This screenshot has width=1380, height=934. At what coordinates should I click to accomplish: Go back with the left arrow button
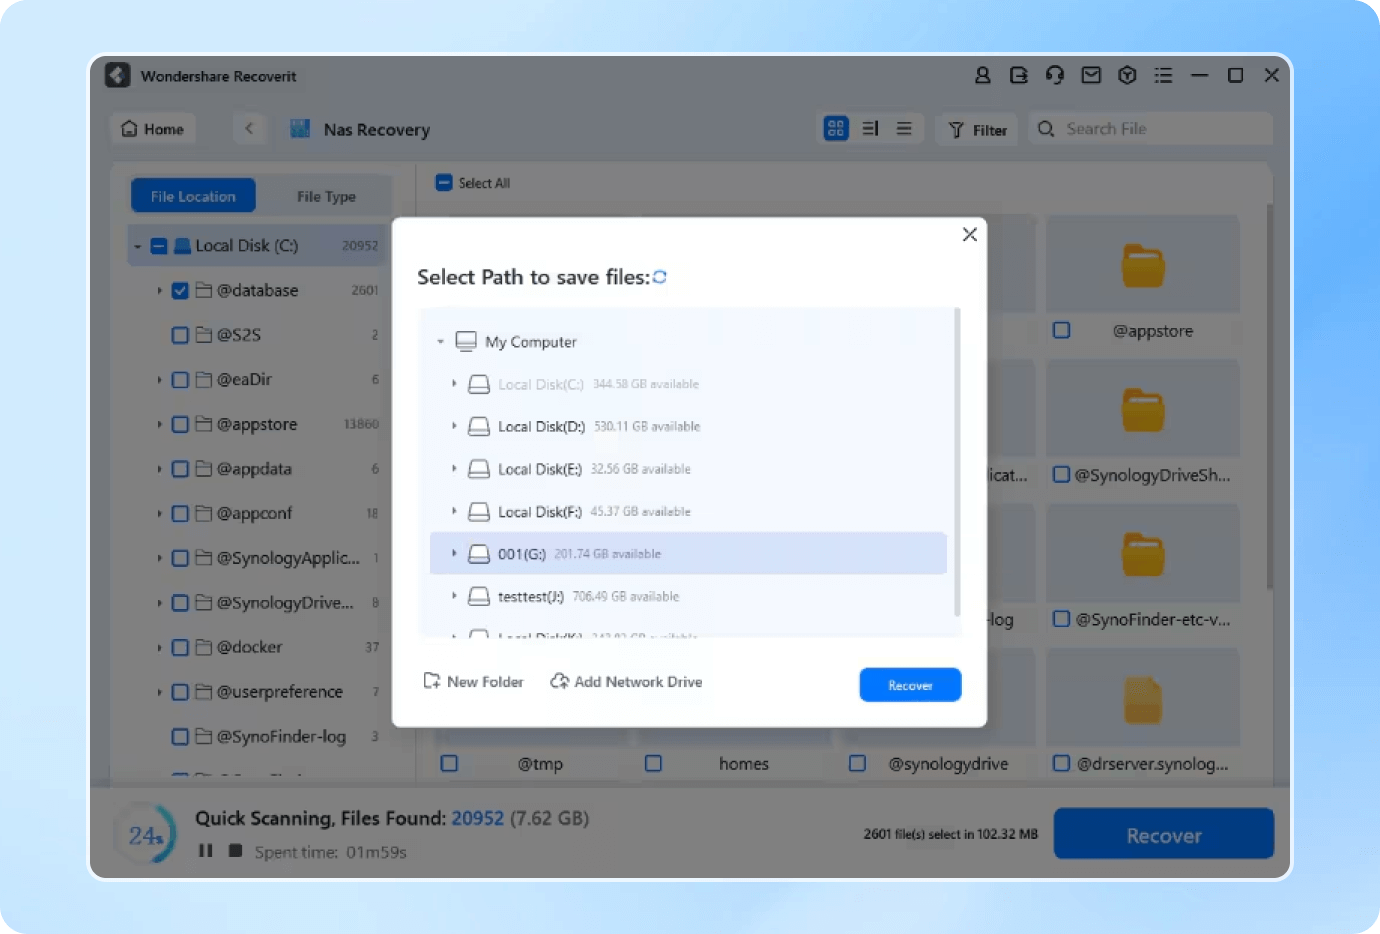click(x=249, y=128)
